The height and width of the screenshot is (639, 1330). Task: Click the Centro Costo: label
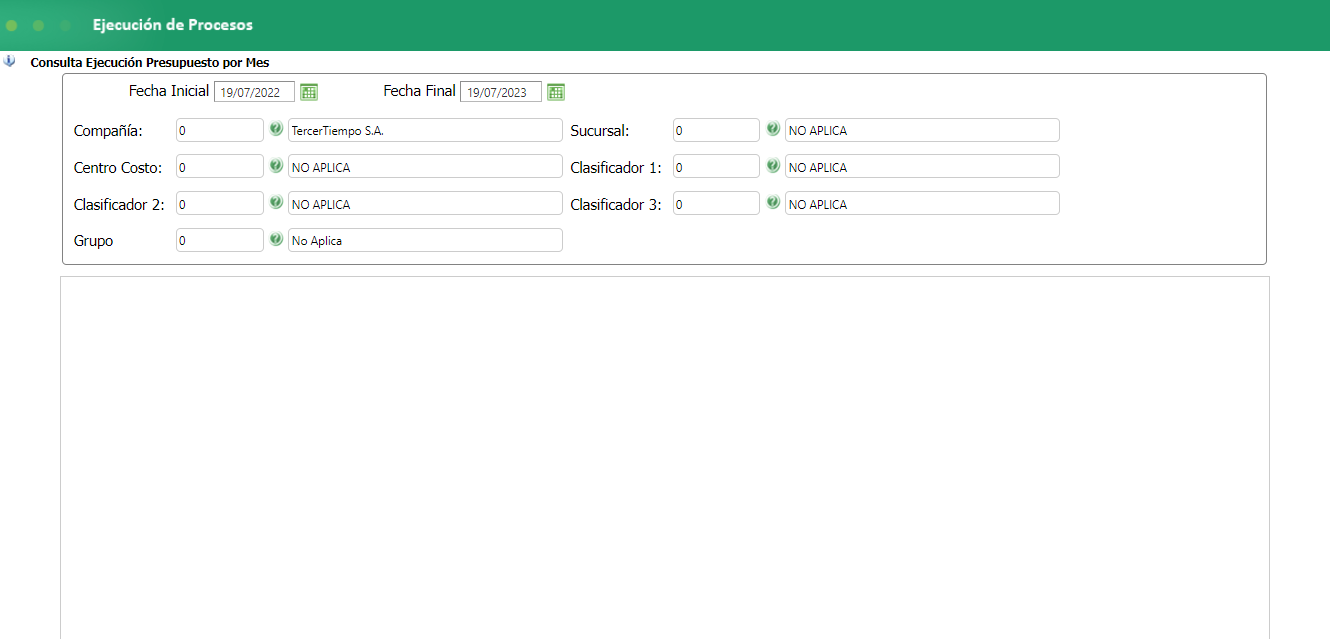pyautogui.click(x=118, y=168)
